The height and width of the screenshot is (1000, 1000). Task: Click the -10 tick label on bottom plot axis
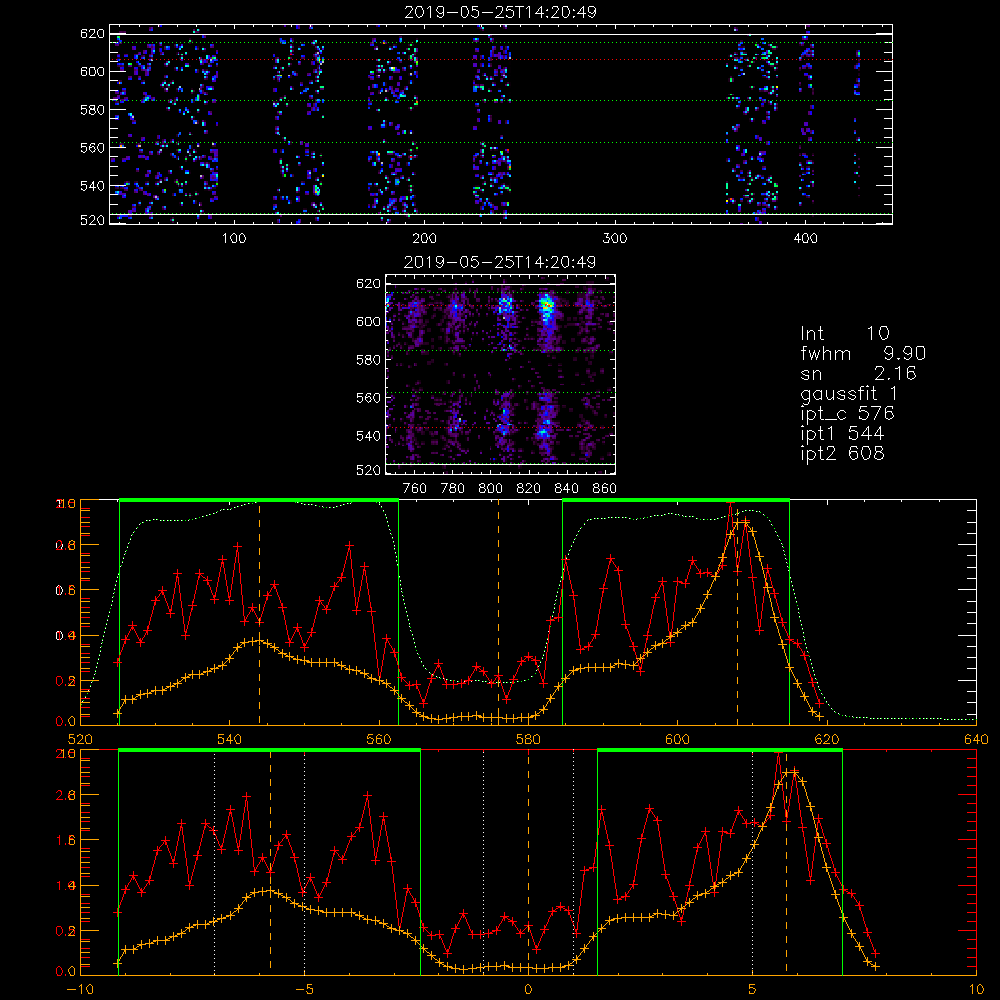tap(80, 990)
